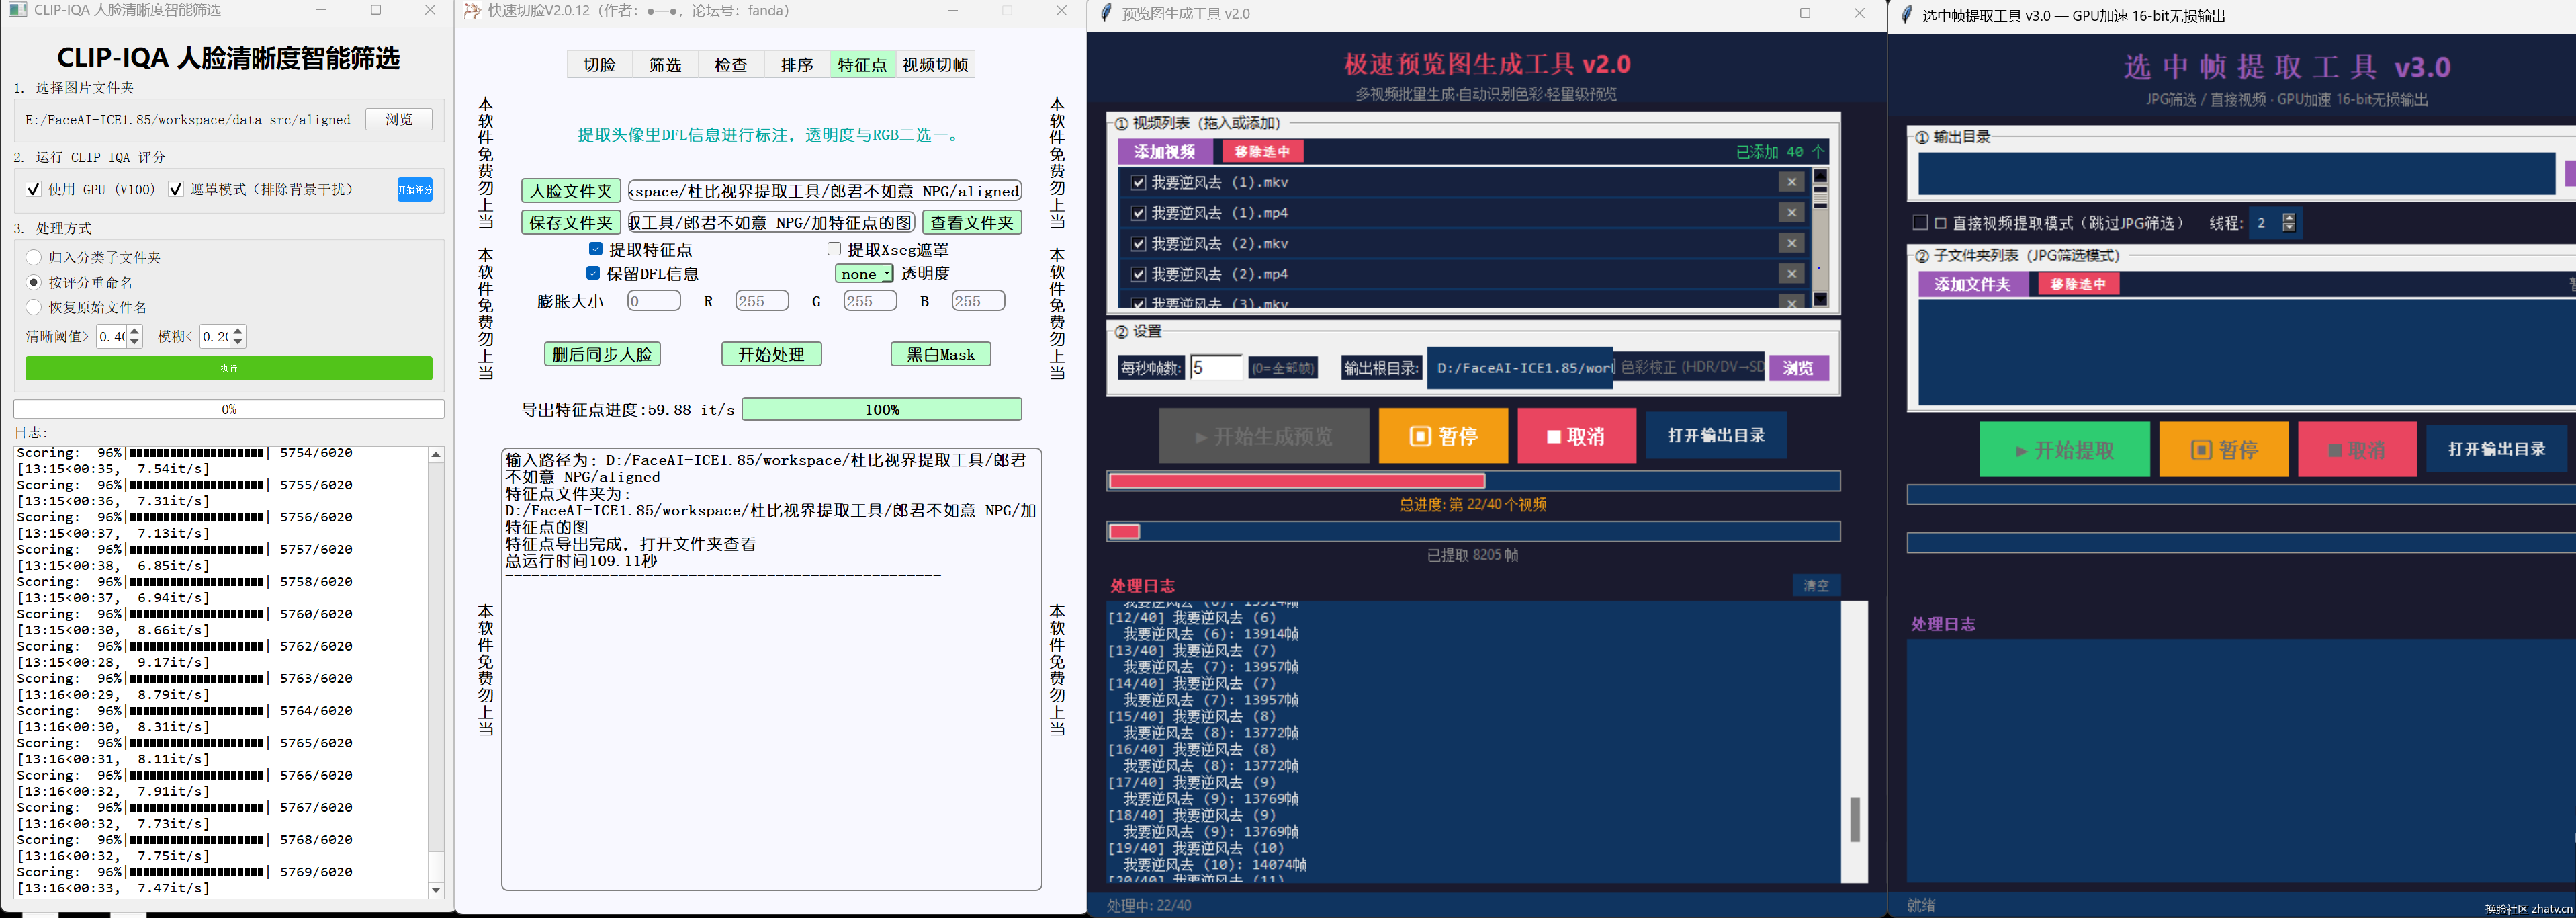Pause preview generation with 暂停 button
Viewport: 2576px width, 918px height.
click(x=1443, y=436)
